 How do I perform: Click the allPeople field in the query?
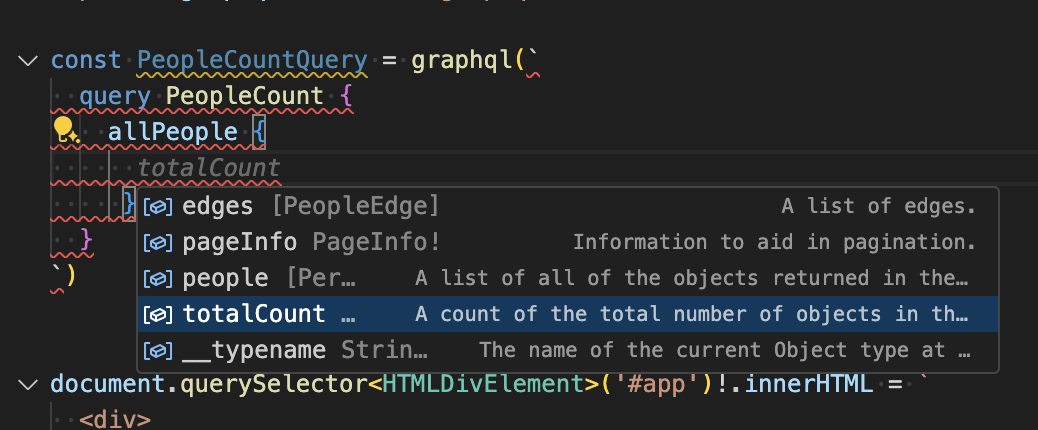[x=172, y=132]
